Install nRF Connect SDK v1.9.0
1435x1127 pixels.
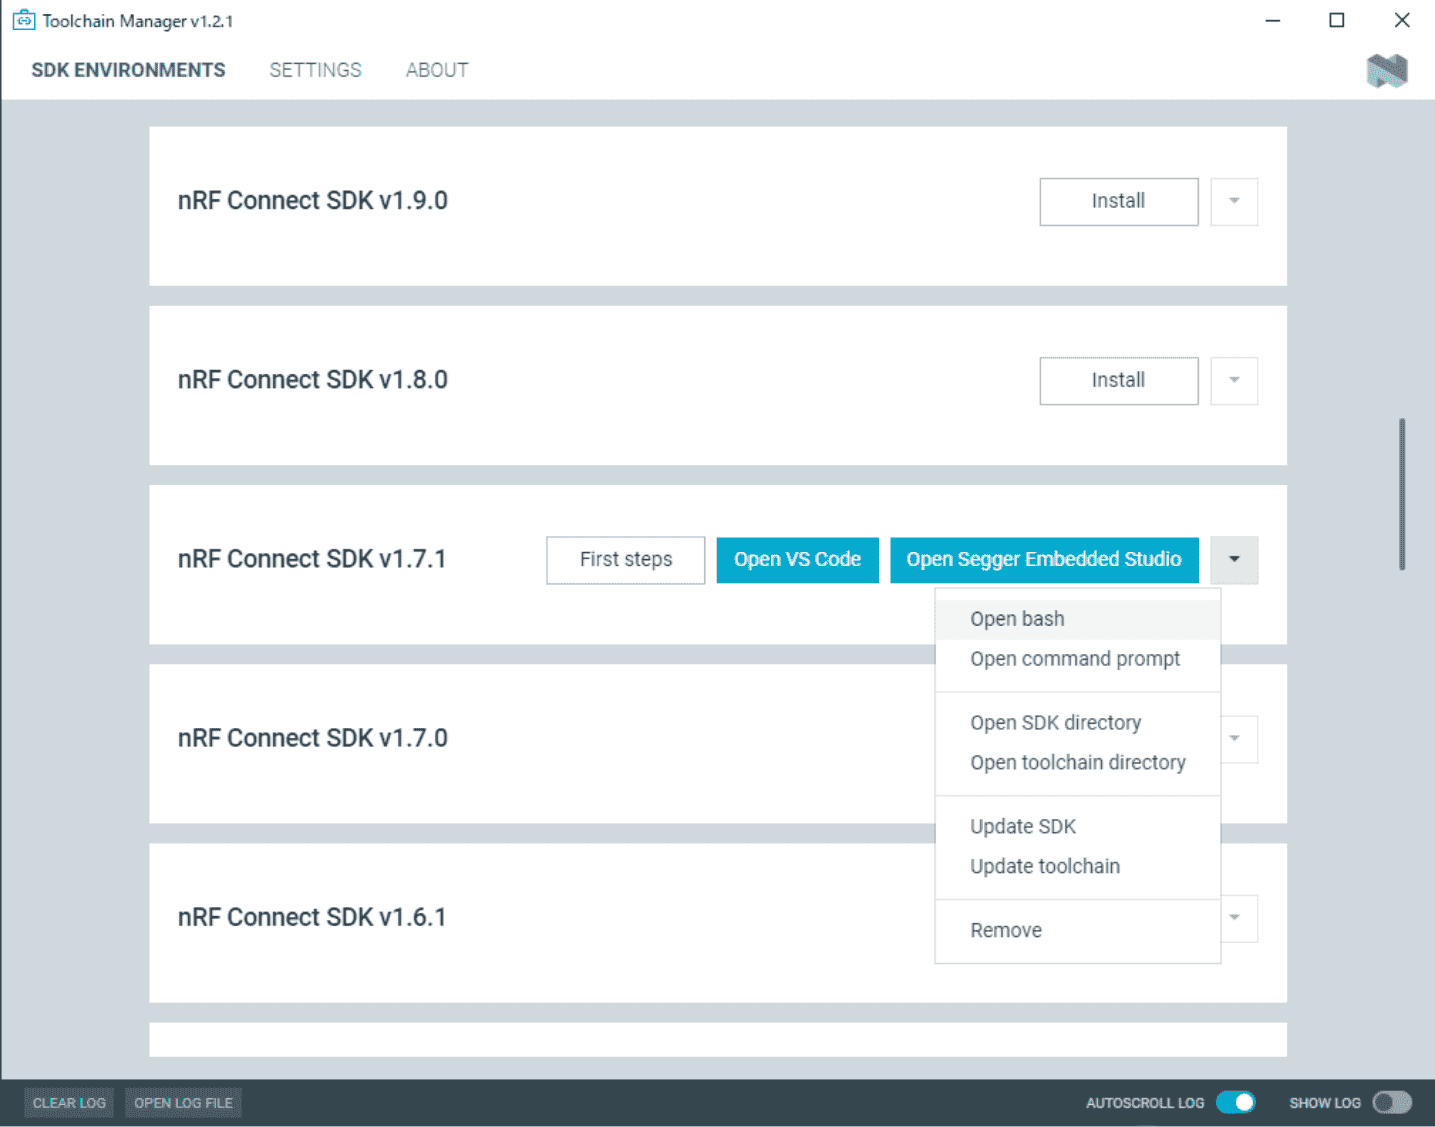point(1118,201)
